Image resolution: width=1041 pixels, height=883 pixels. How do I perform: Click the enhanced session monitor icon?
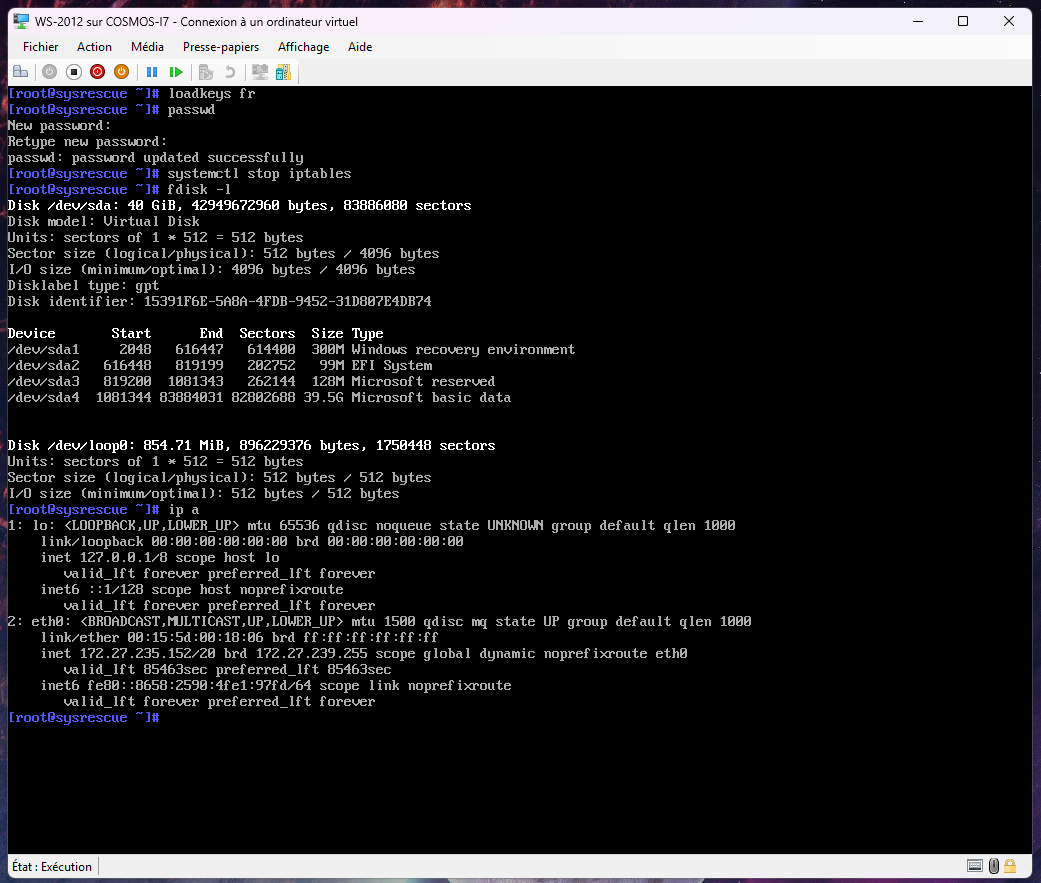point(260,72)
